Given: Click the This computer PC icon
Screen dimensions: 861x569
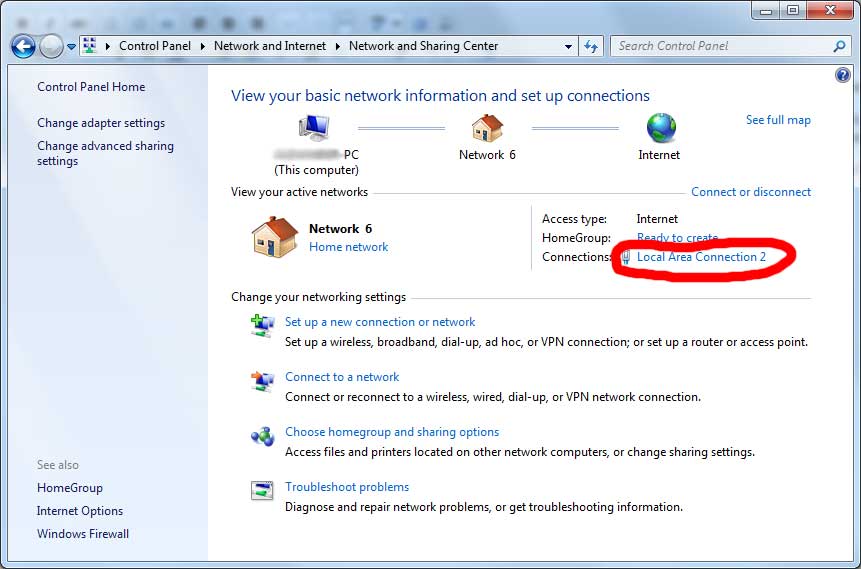Looking at the screenshot, I should pos(315,129).
